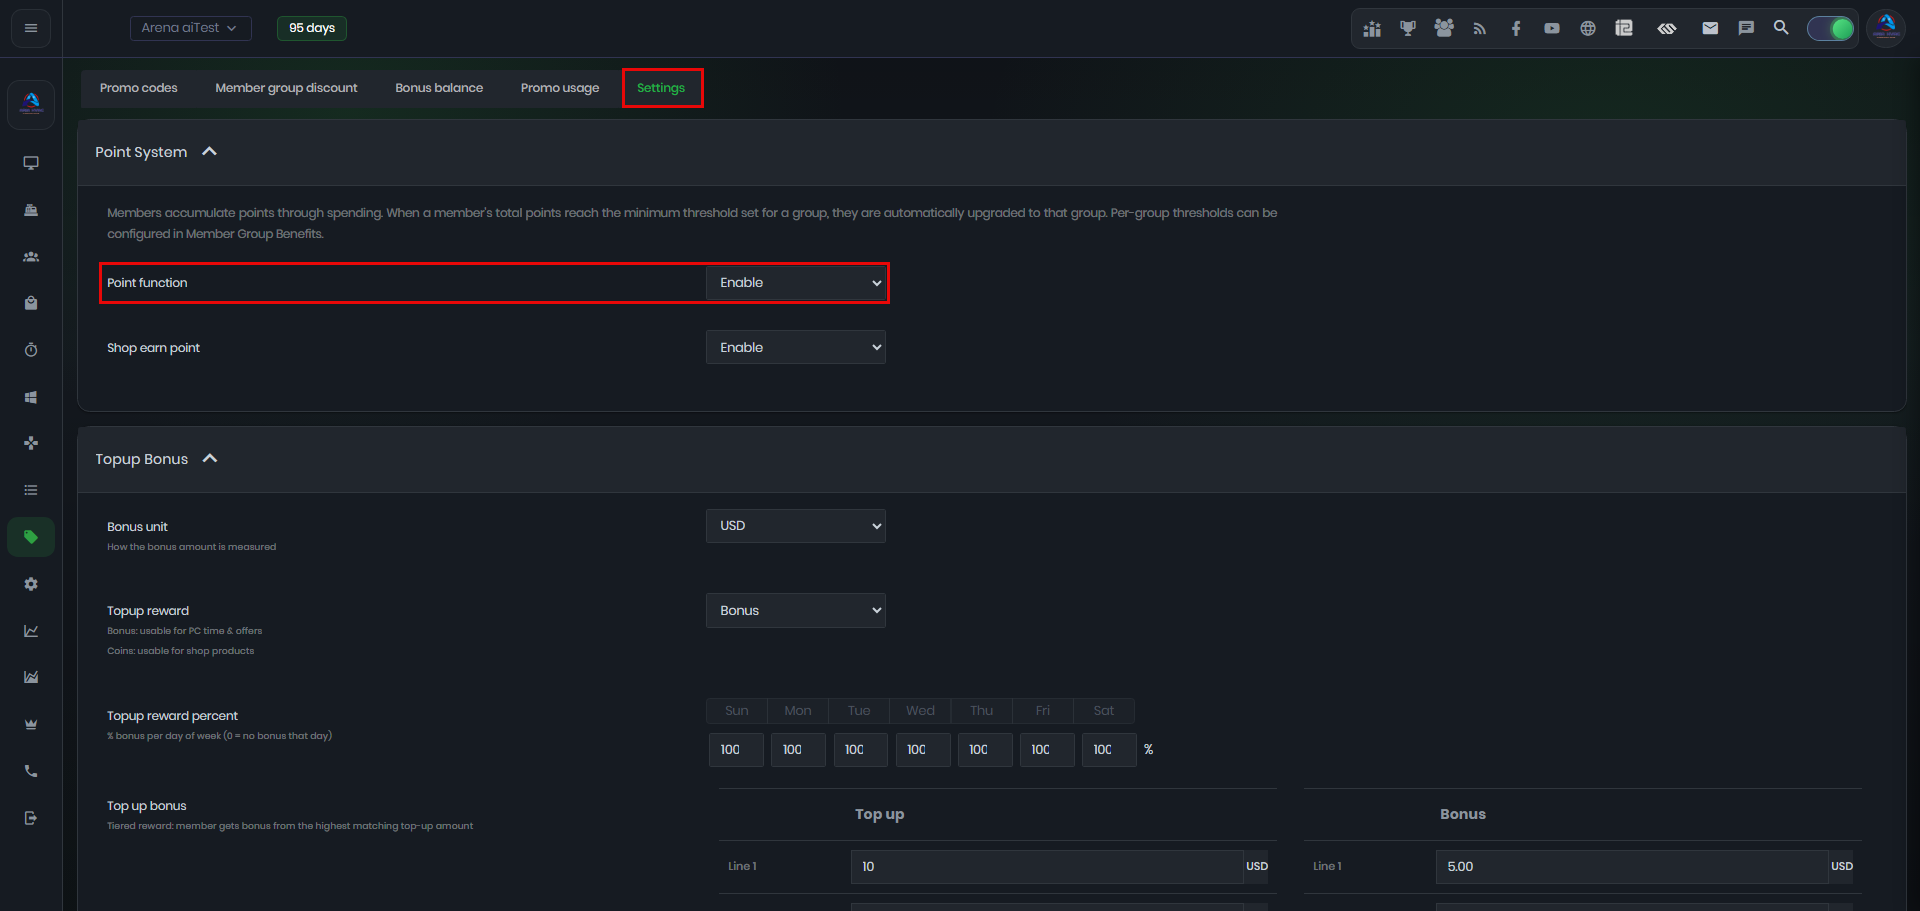Click the 'Top up' column header

[879, 814]
